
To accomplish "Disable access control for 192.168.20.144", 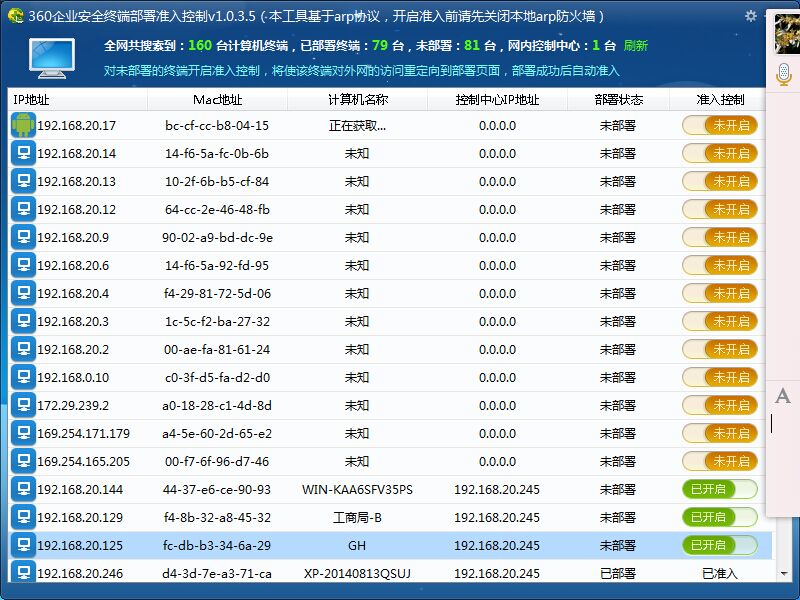I will pos(719,489).
